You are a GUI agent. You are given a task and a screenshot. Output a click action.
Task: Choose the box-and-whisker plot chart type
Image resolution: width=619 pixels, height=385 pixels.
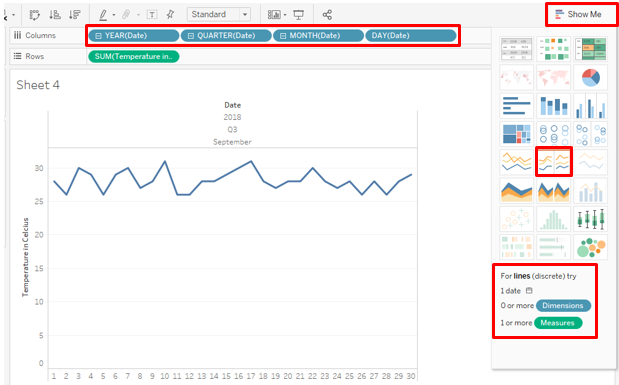591,219
